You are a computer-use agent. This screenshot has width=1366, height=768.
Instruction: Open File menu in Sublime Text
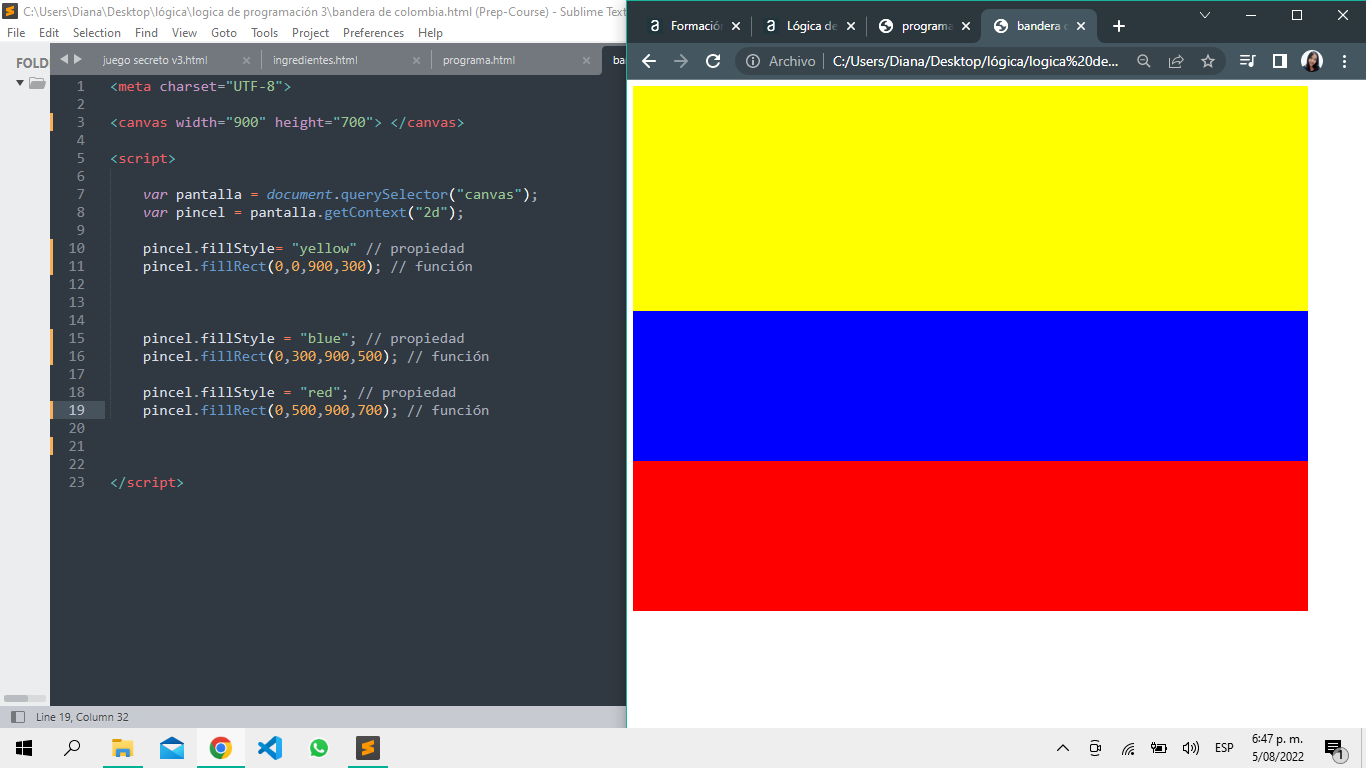pos(16,33)
